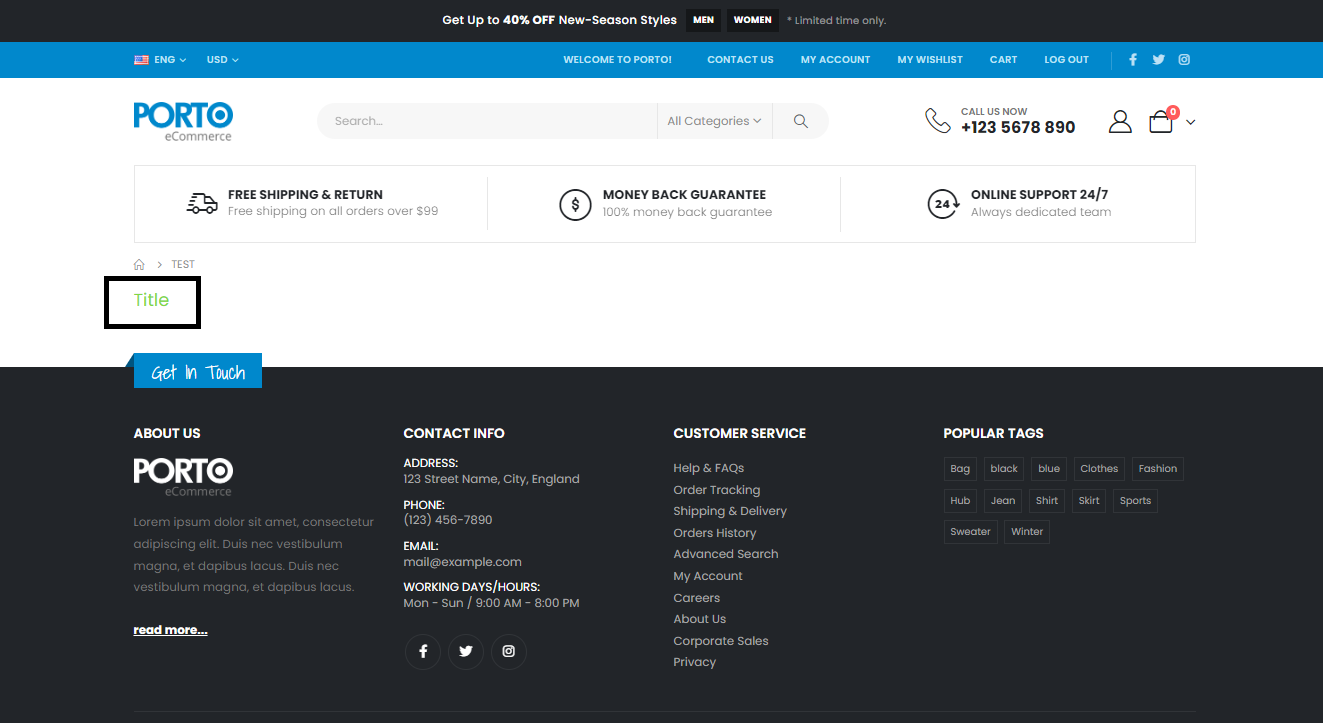Select the Hub tag
This screenshot has width=1323, height=723.
(960, 501)
